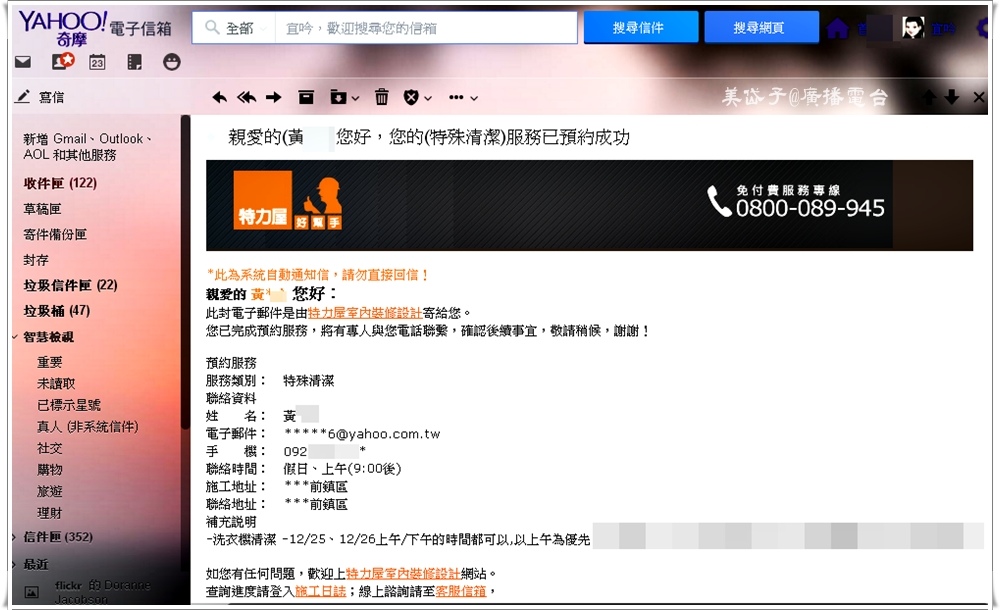Open the 客服信箱 link
The width and height of the screenshot is (1000, 610).
click(x=460, y=591)
